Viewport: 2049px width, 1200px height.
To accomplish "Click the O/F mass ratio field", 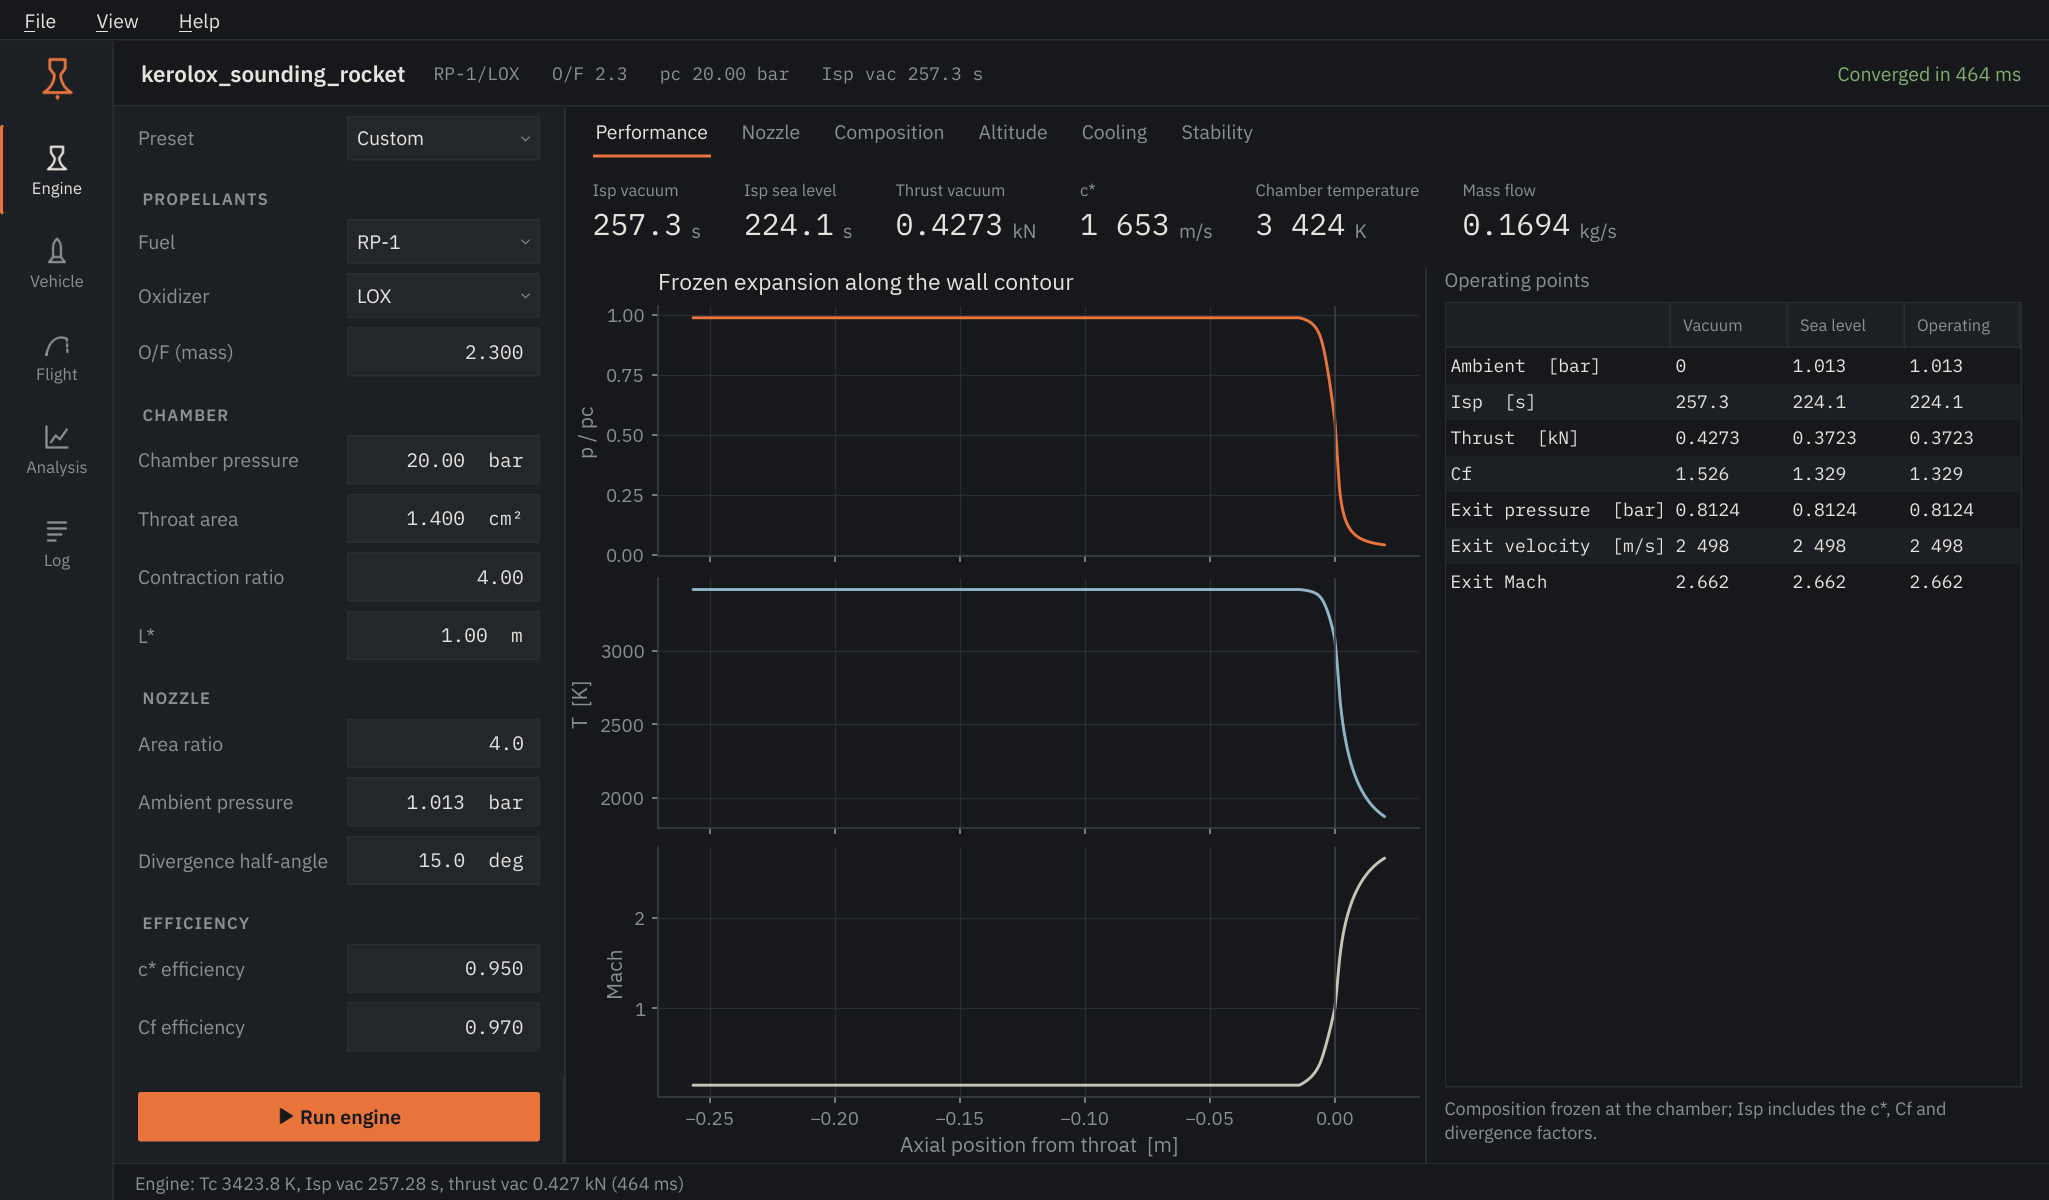I will coord(443,352).
